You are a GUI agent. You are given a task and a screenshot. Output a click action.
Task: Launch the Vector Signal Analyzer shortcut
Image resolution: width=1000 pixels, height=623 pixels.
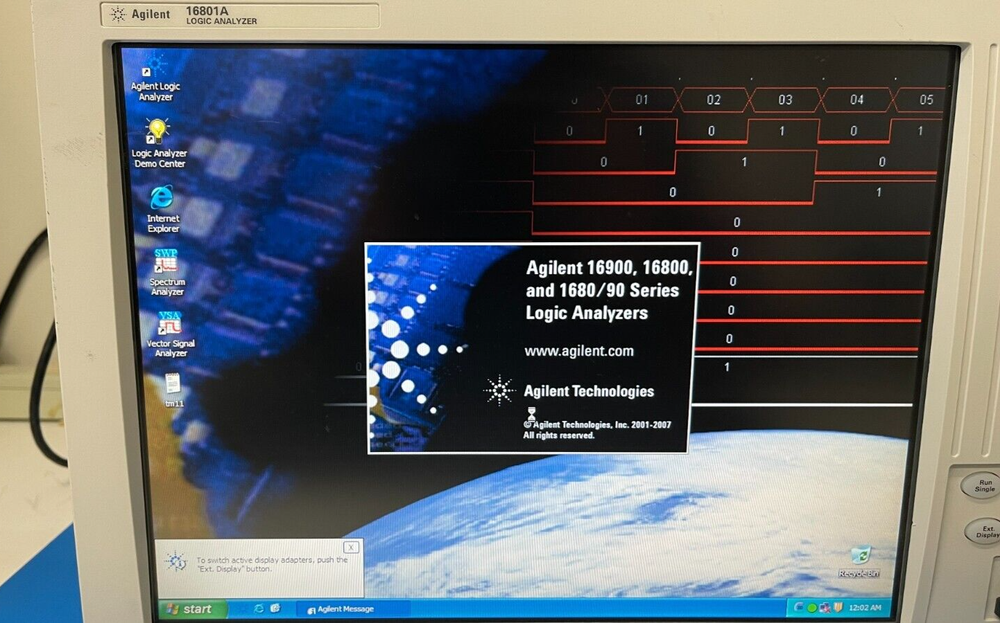pos(170,334)
